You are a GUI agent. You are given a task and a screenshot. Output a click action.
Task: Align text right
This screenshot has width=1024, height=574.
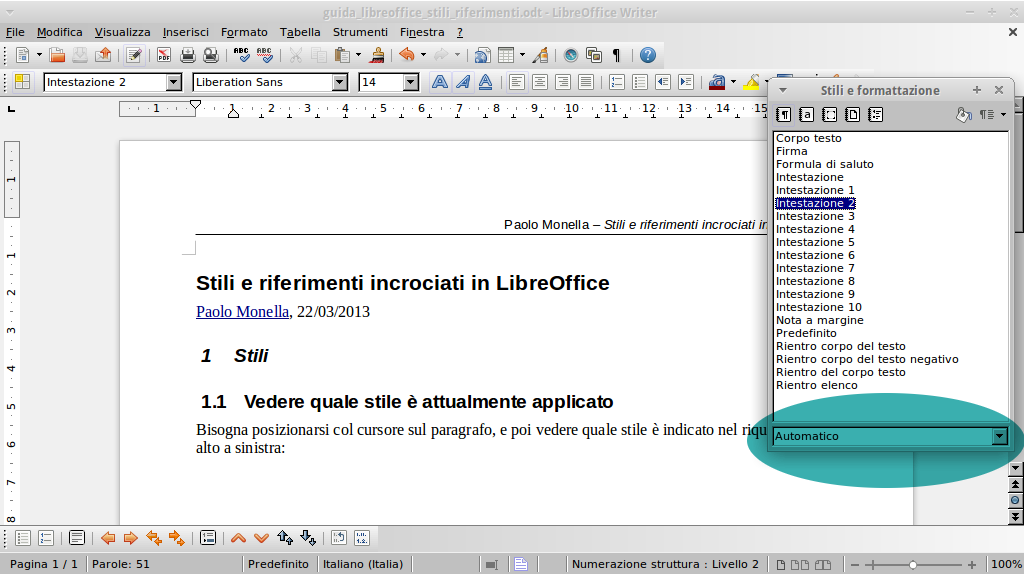coord(562,82)
